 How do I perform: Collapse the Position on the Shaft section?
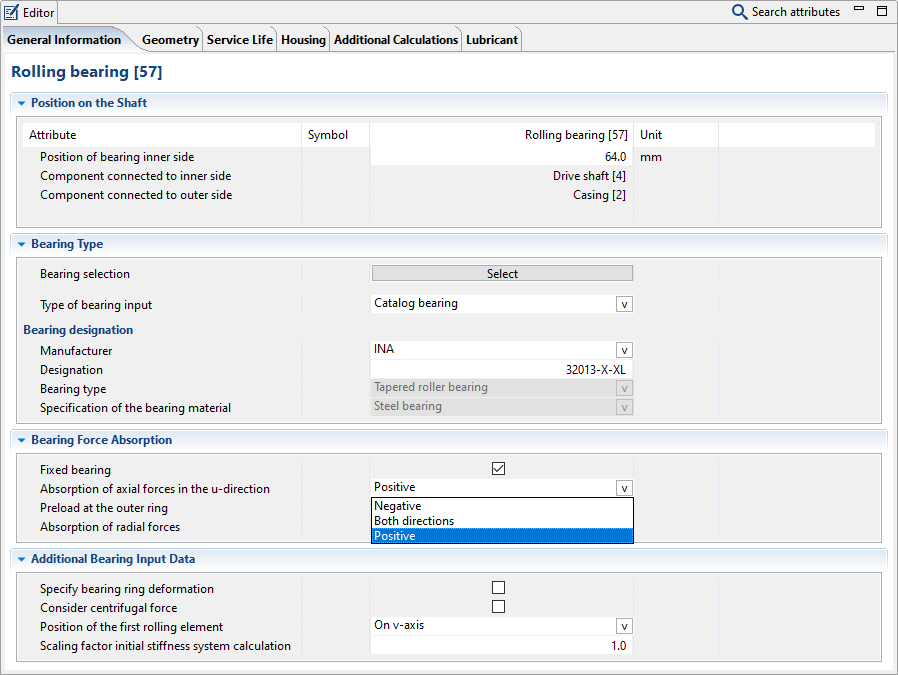[x=21, y=103]
